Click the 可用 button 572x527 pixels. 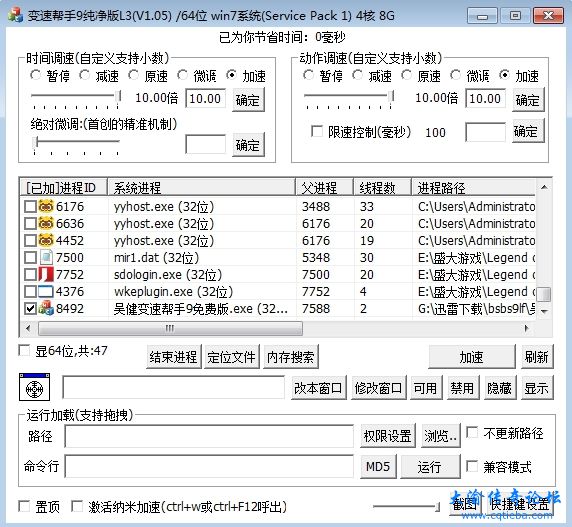(x=426, y=388)
